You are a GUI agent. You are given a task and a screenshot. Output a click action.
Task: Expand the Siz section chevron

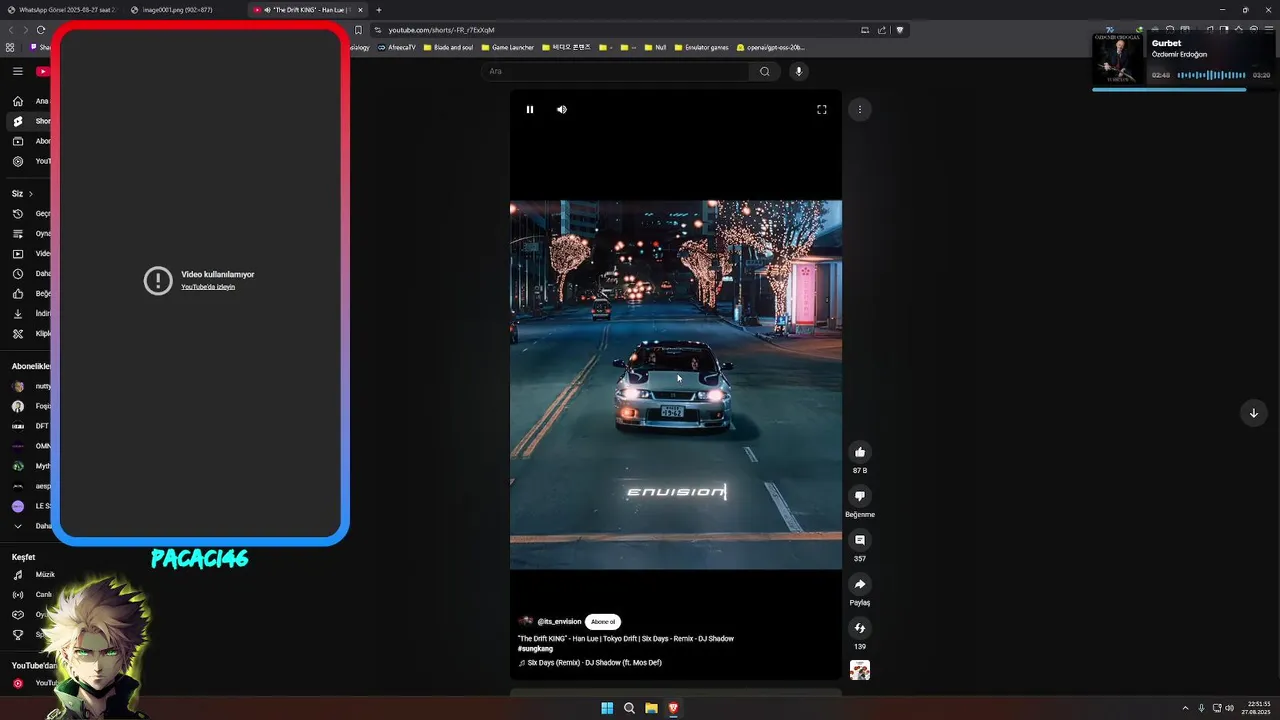point(31,193)
